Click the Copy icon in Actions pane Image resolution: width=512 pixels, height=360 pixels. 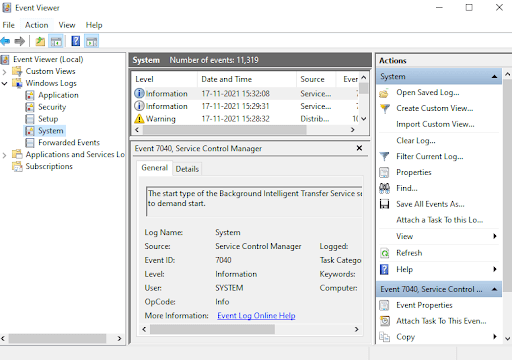click(x=384, y=337)
